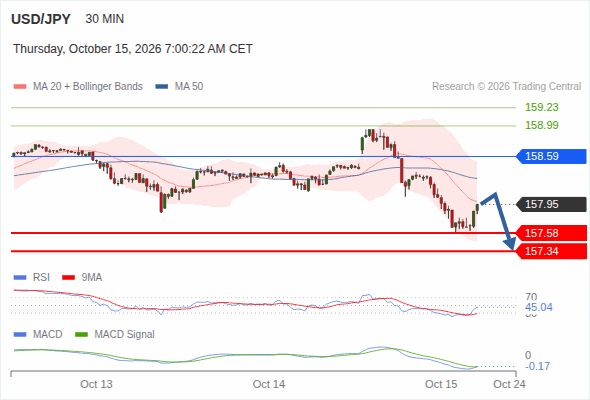
Task: Click the red 157.58 support price tag
Action: click(x=551, y=233)
